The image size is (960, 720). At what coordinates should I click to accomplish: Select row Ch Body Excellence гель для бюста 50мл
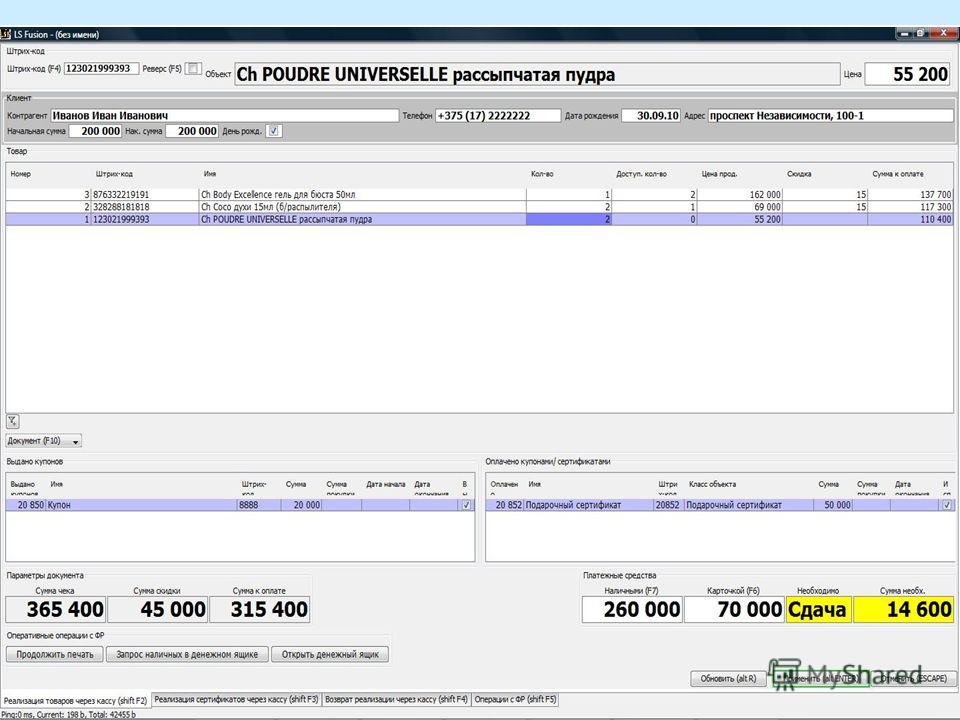click(x=479, y=195)
